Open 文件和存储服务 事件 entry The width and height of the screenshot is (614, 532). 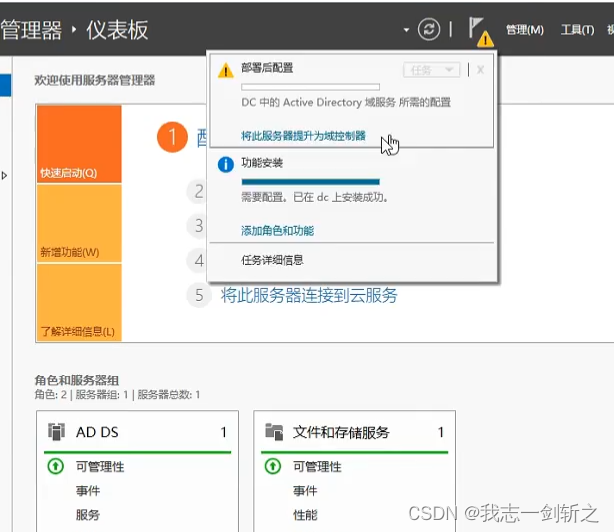click(x=305, y=491)
